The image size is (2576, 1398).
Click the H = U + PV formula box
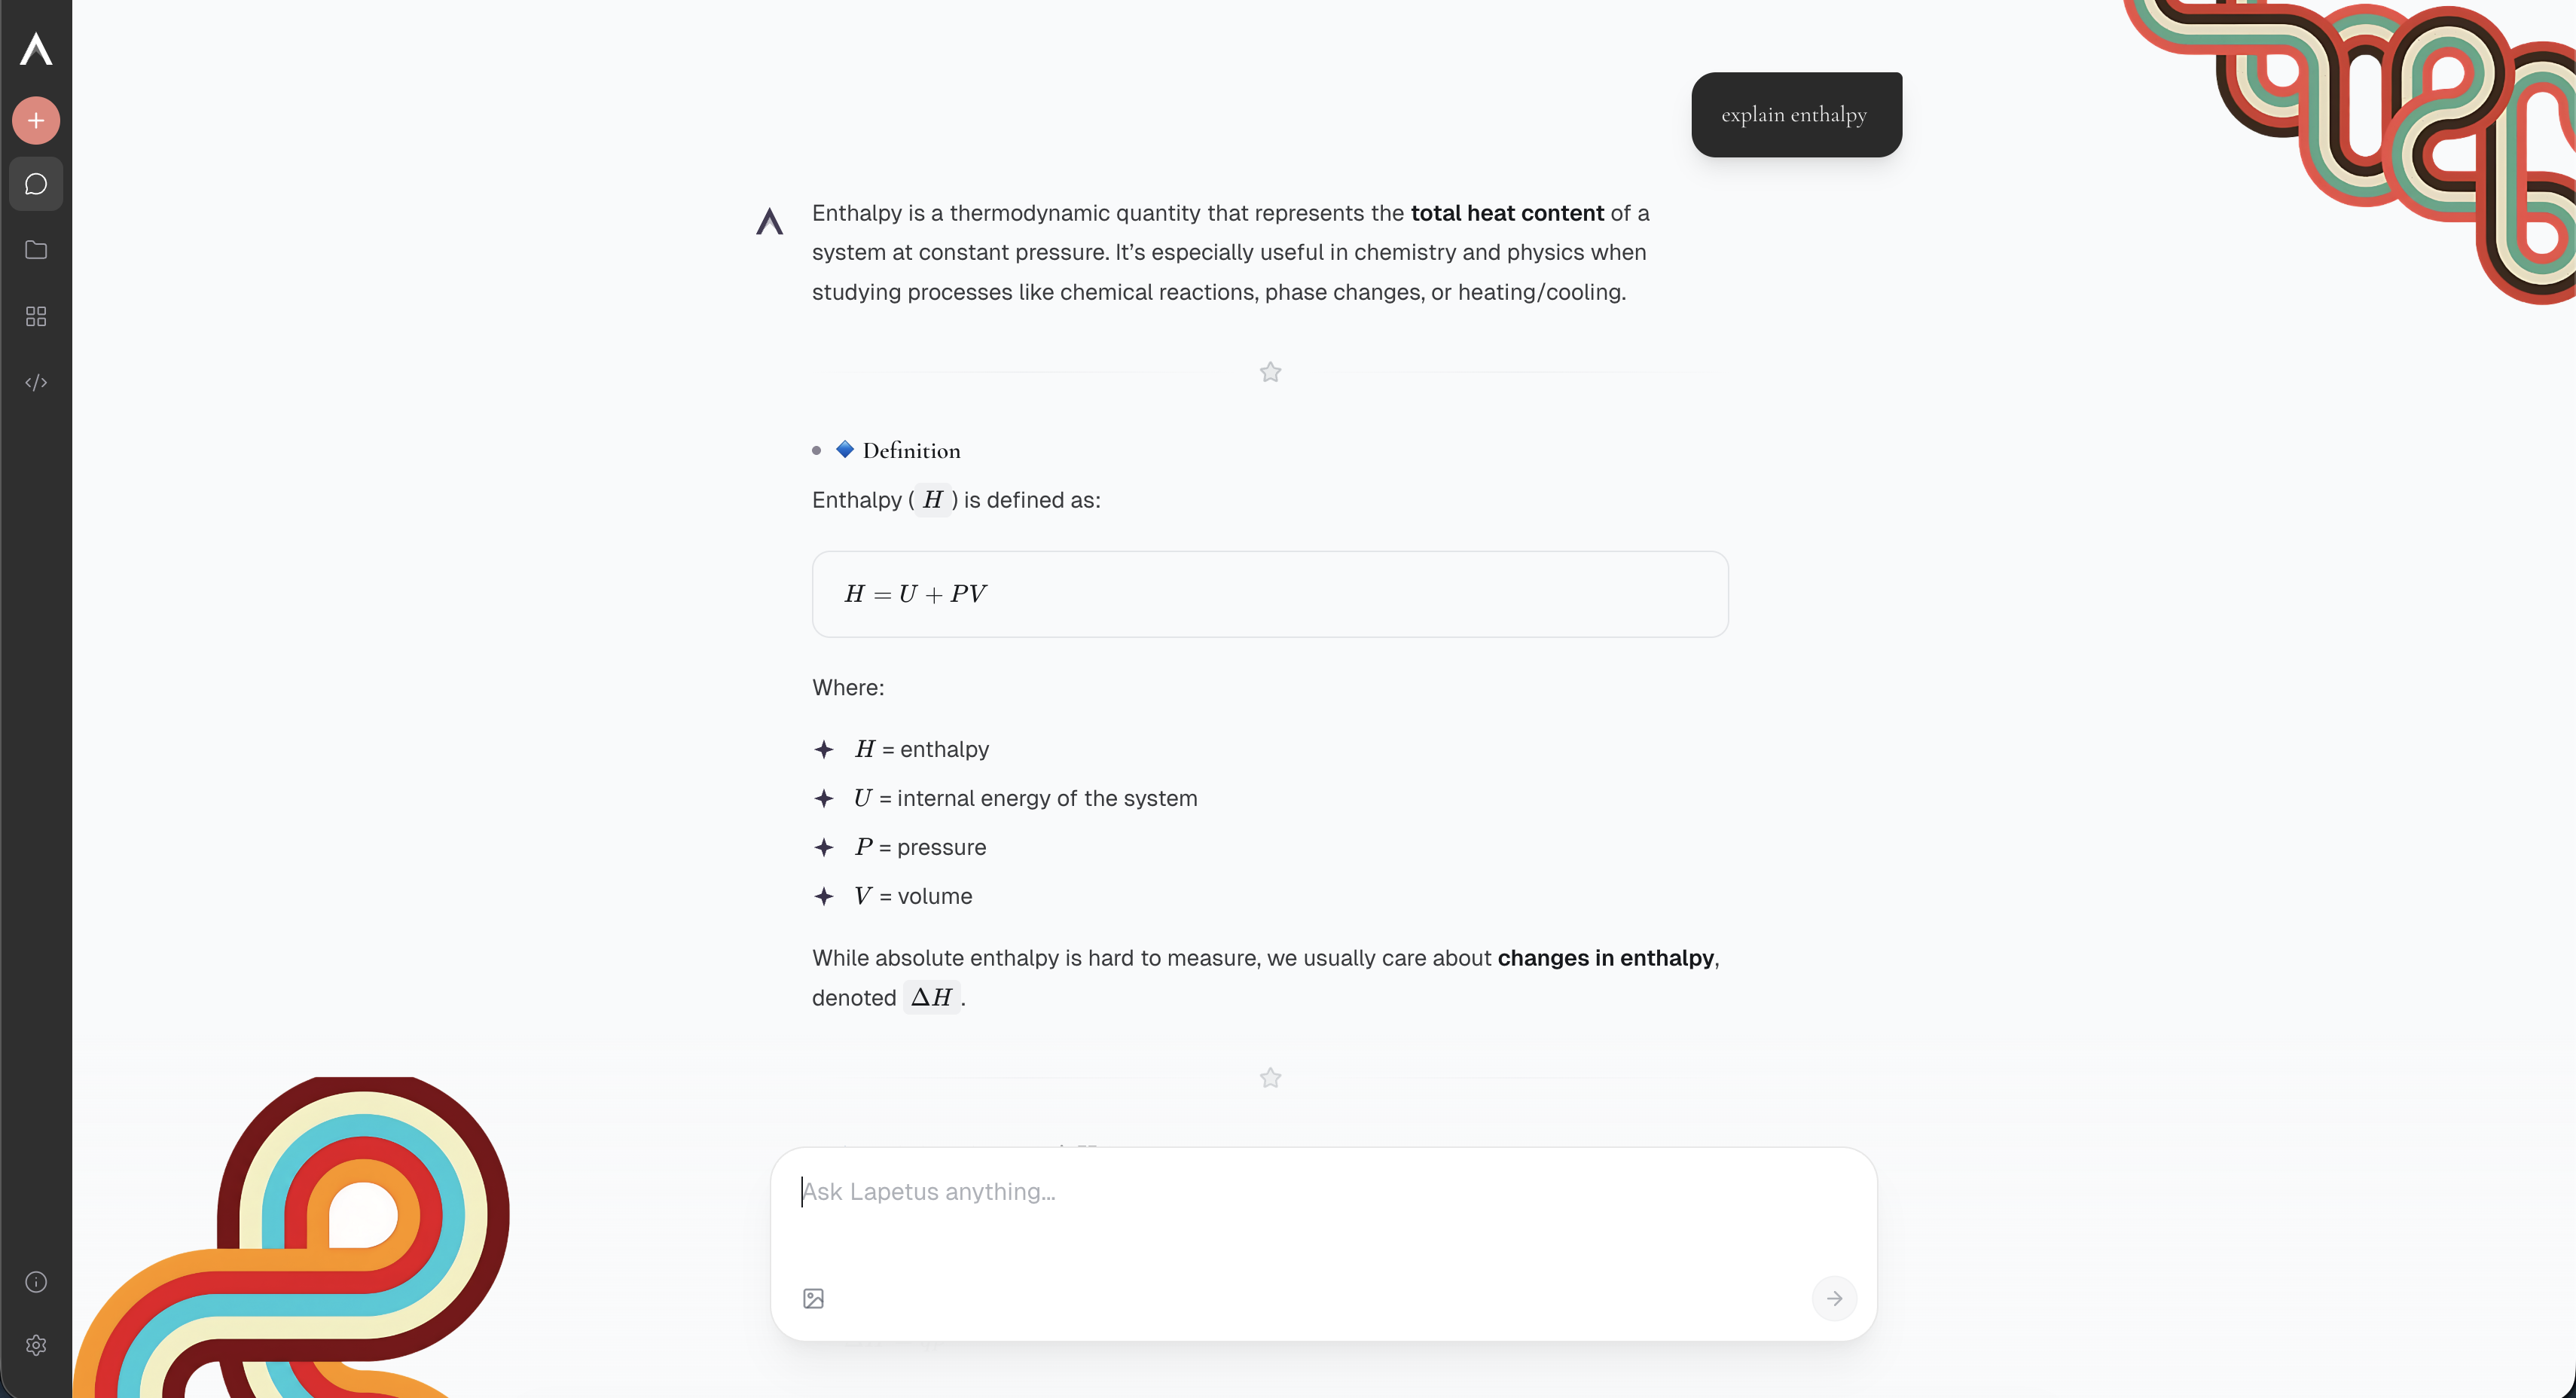point(1269,593)
